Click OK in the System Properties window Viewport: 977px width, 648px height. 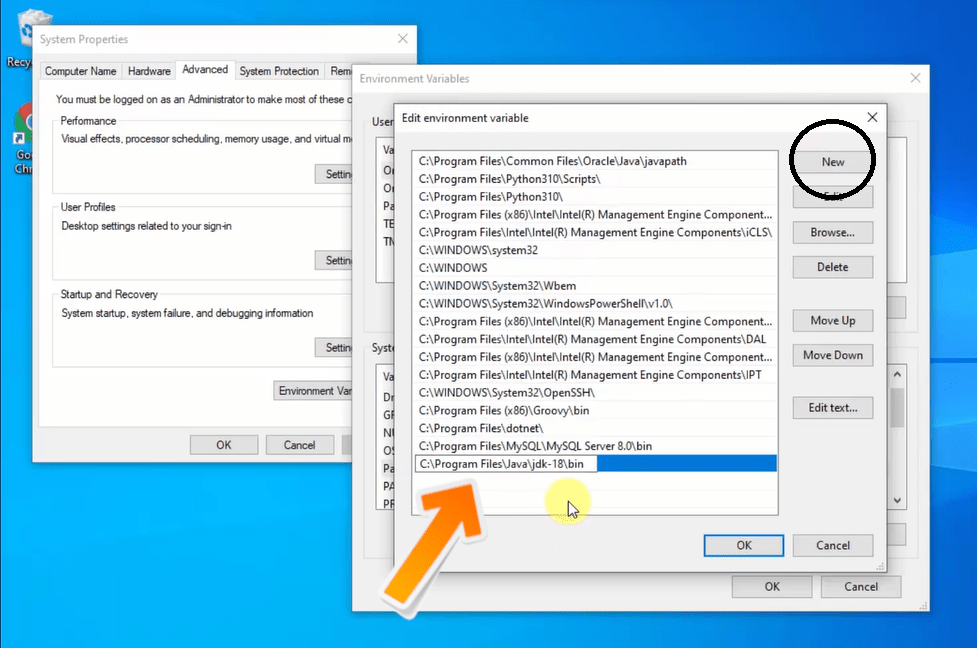[x=223, y=444]
